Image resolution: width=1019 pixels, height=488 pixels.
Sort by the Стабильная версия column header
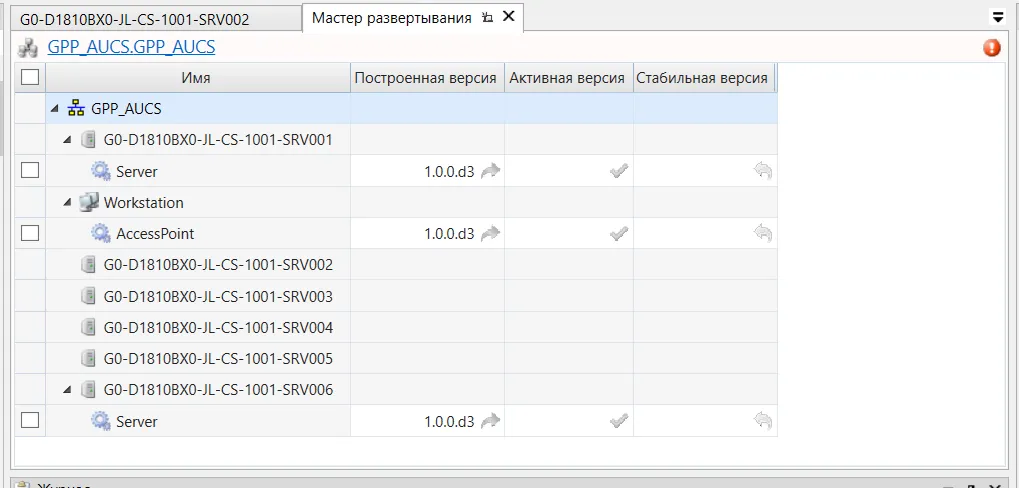point(704,78)
